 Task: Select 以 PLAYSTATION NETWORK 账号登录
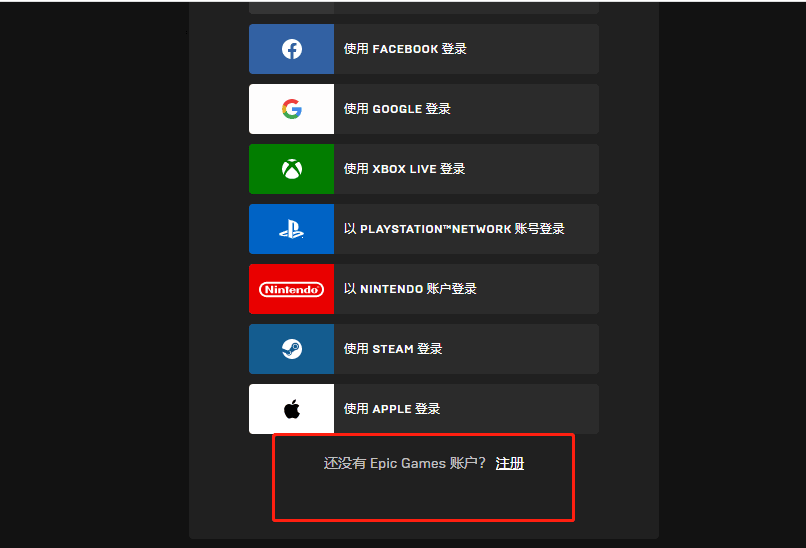click(424, 229)
